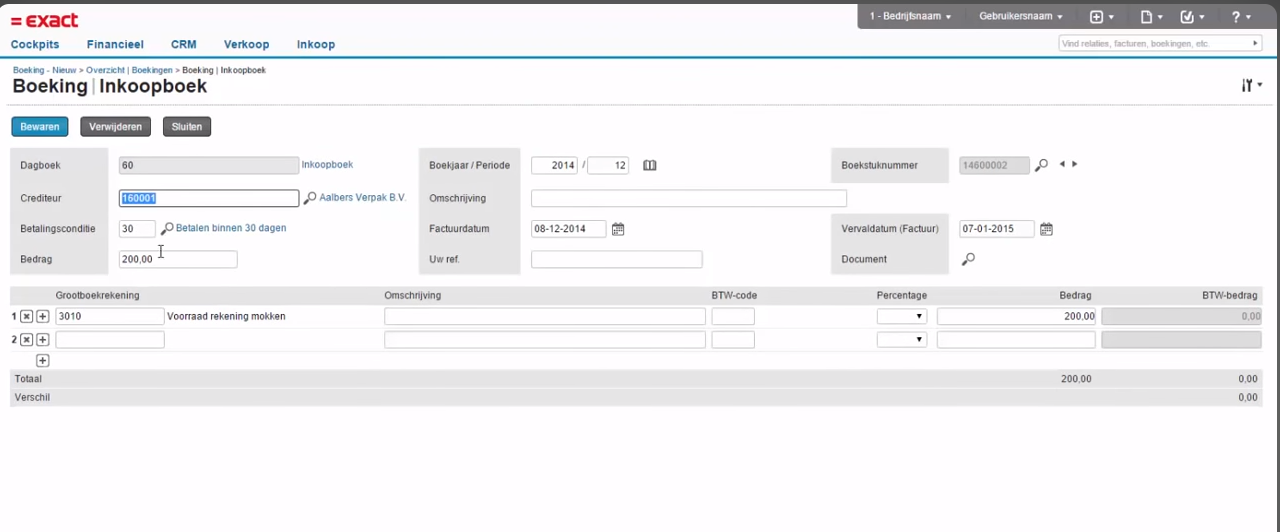Click into the Omschrijving header field
The height and width of the screenshot is (532, 1280).
tap(688, 198)
